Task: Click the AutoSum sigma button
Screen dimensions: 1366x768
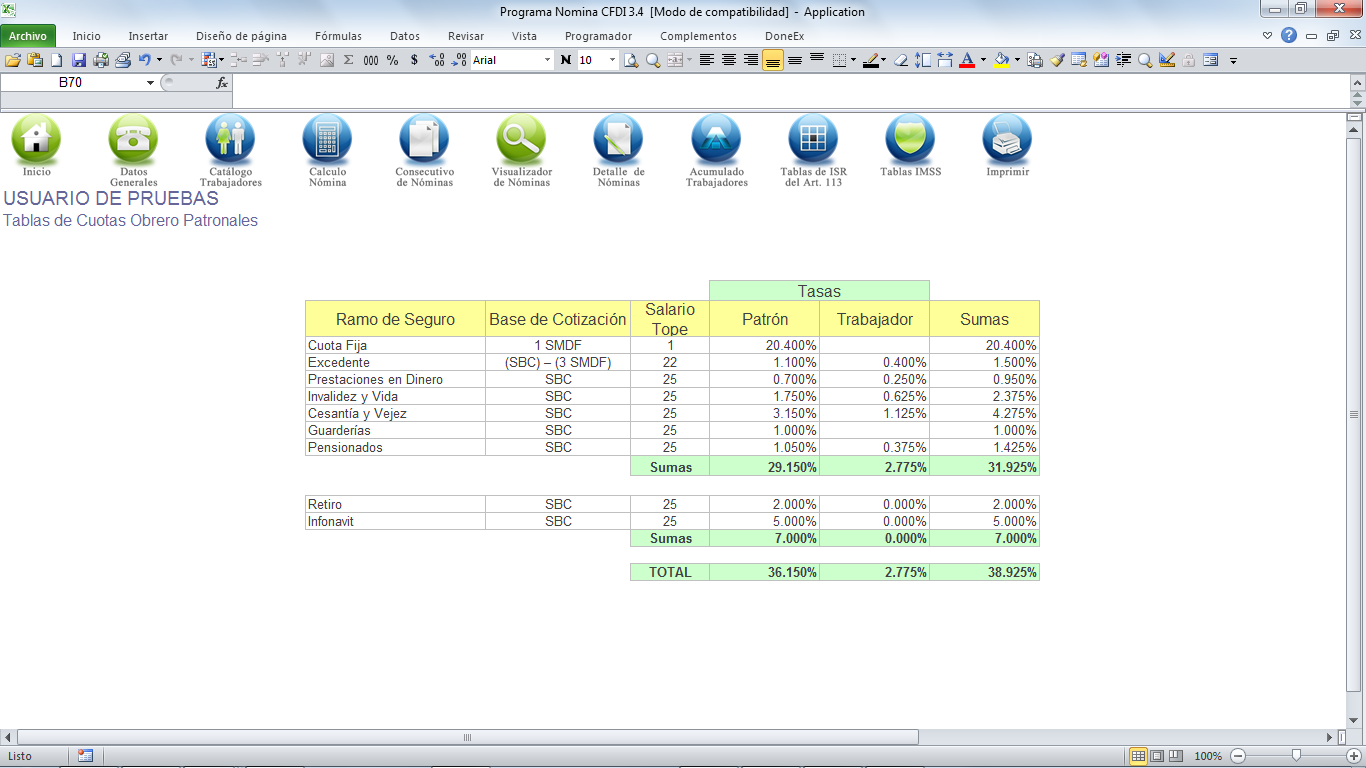Action: pyautogui.click(x=349, y=60)
